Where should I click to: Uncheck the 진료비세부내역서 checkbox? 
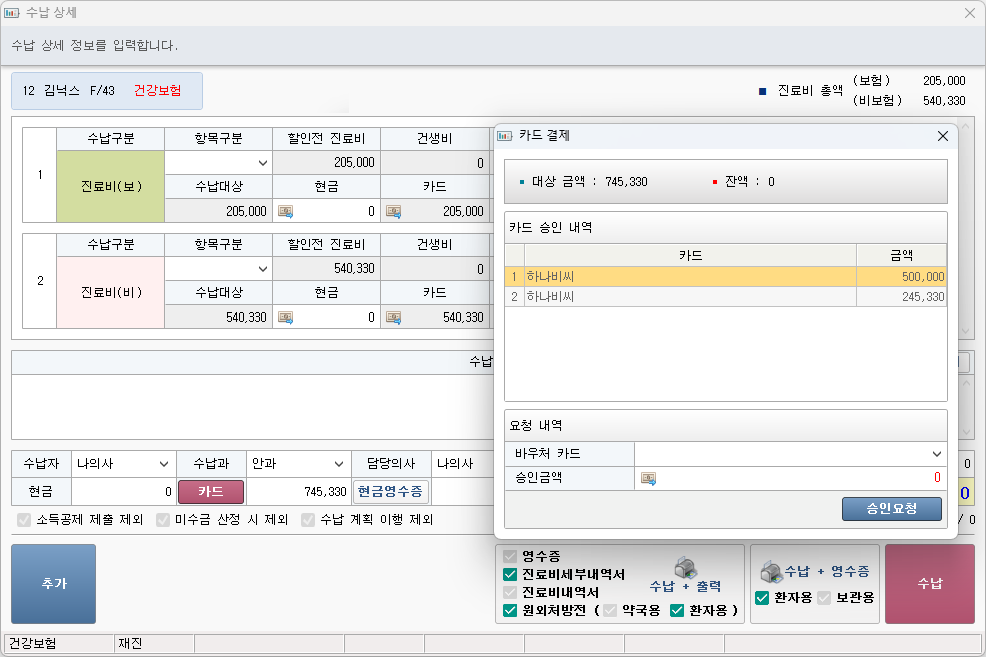click(510, 574)
